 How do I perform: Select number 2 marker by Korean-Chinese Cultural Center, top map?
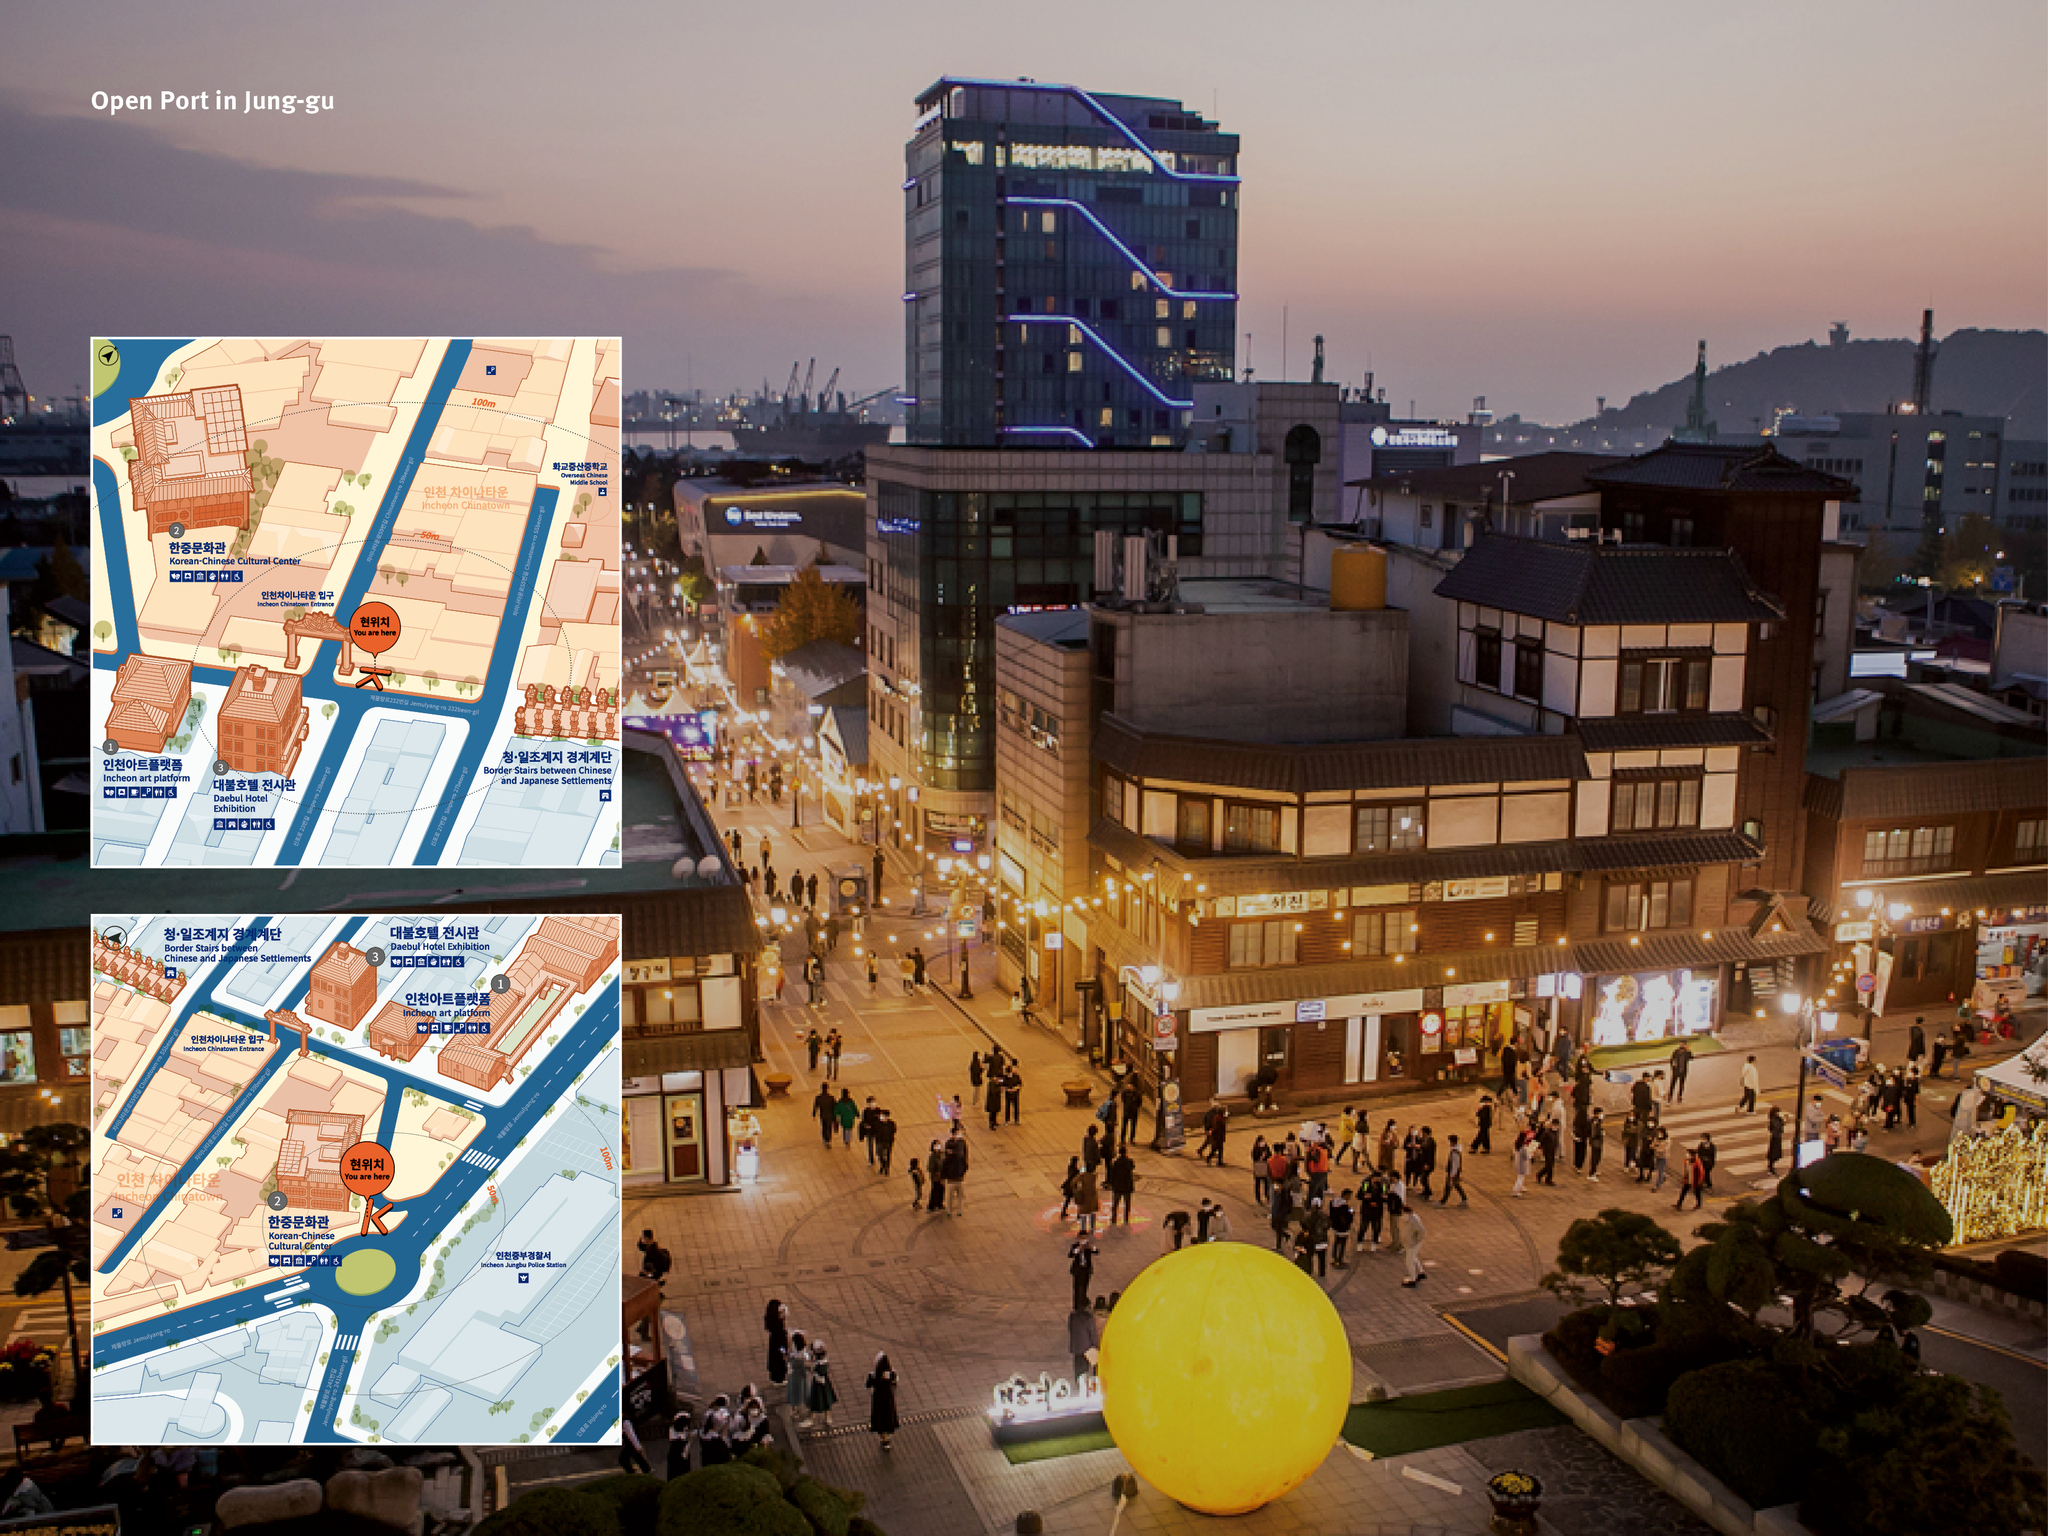(176, 530)
